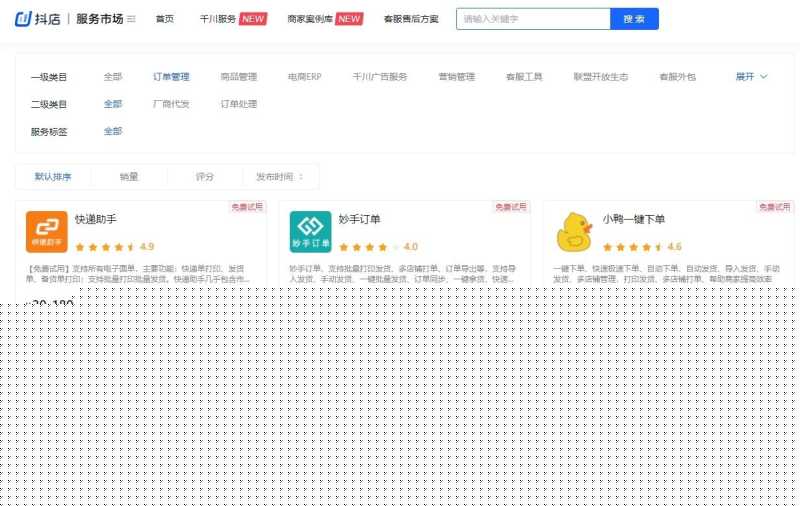The height and width of the screenshot is (506, 800).
Task: Open the 小鸭一键下单 duck icon
Action: pyautogui.click(x=574, y=232)
